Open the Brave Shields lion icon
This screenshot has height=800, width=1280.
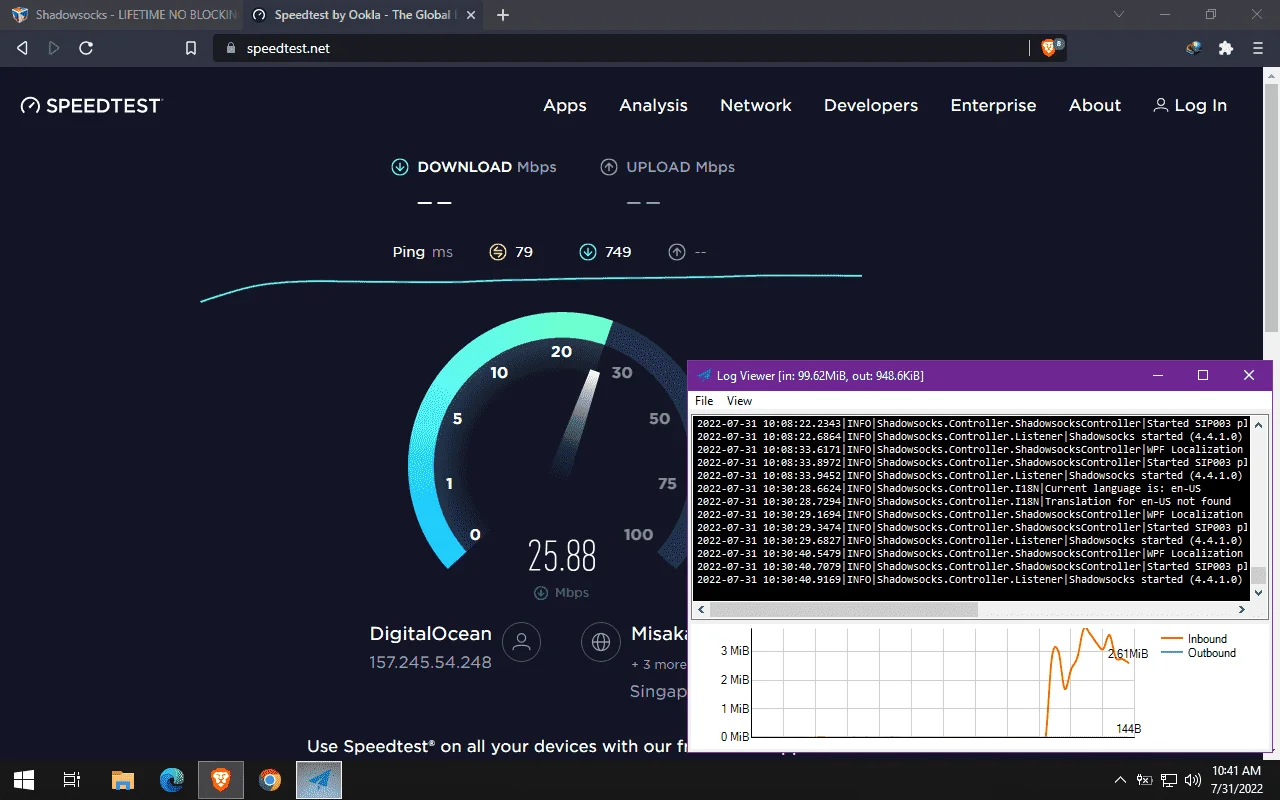click(x=1049, y=48)
